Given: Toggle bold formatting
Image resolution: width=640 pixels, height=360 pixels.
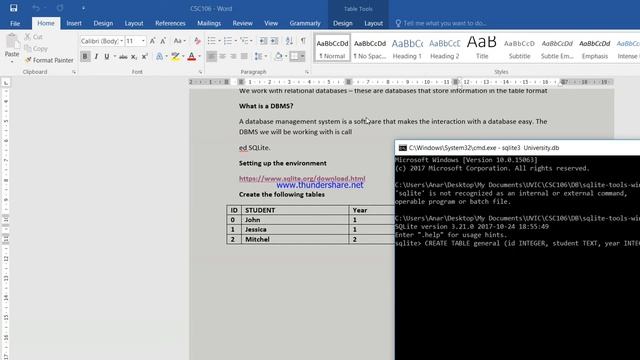Looking at the screenshot, I should point(85,56).
